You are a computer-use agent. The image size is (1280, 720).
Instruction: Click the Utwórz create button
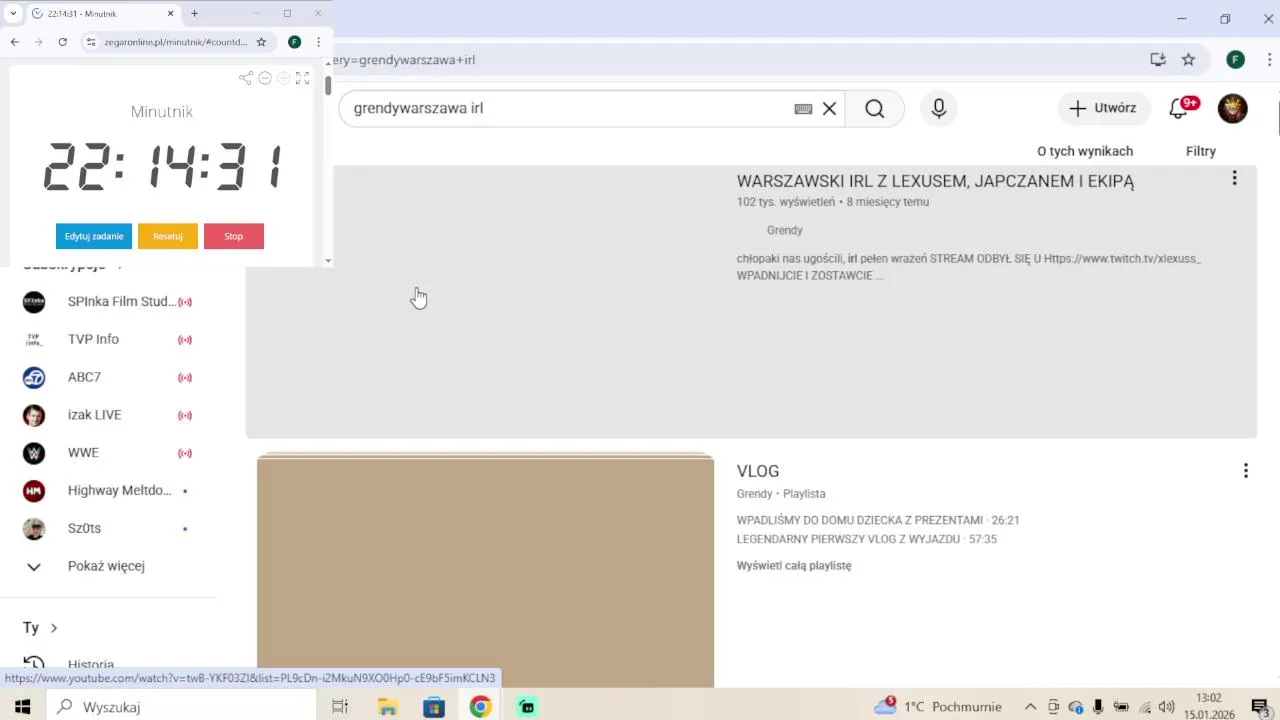[x=1104, y=108]
